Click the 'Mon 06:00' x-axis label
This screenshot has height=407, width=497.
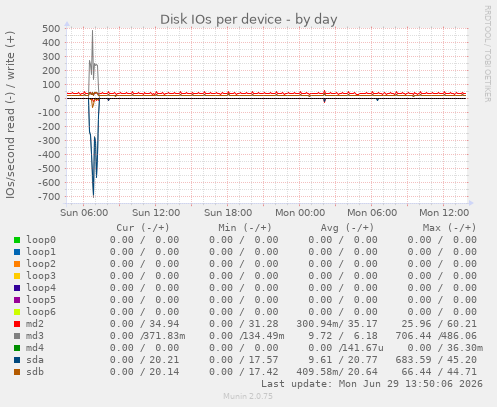[372, 213]
